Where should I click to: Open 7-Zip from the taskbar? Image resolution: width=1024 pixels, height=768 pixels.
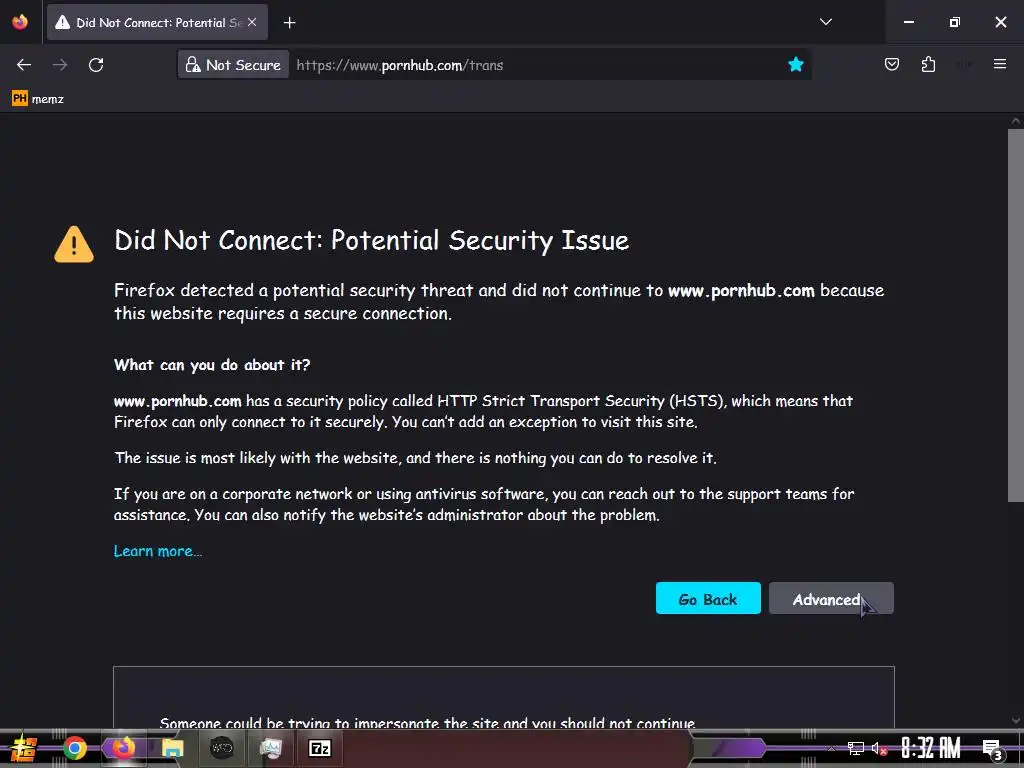point(319,748)
